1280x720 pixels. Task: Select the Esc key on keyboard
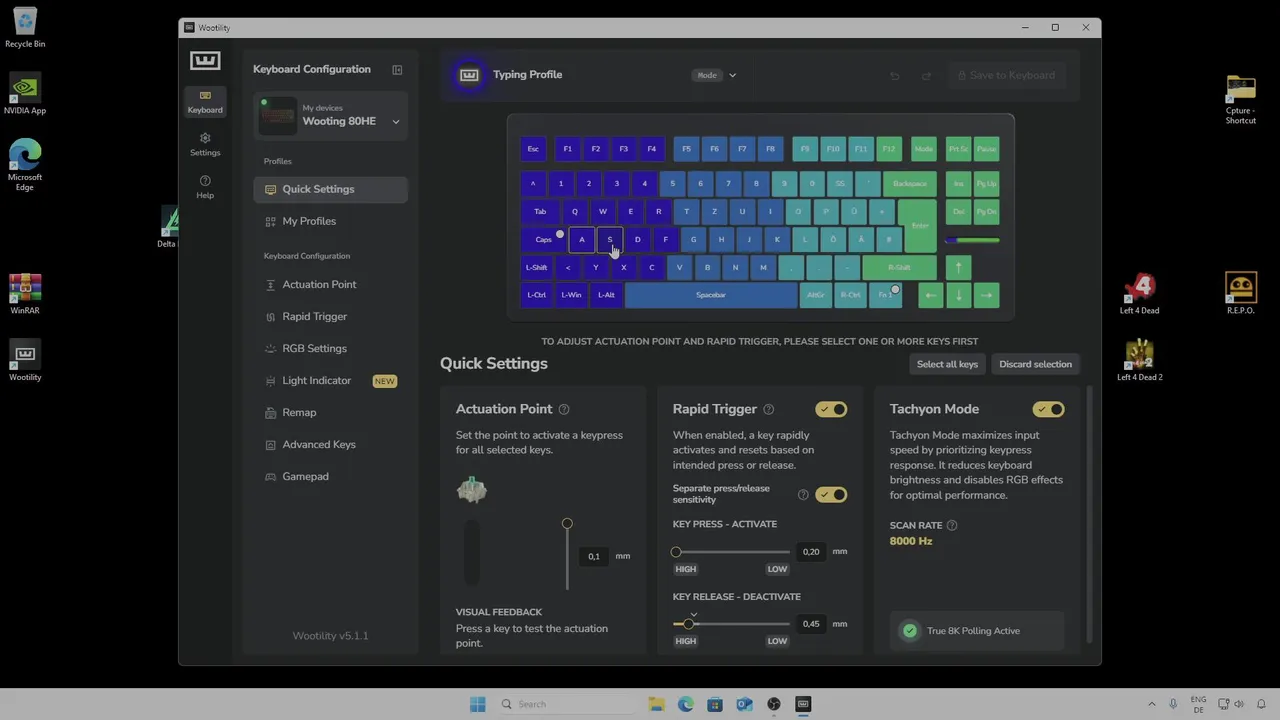point(533,149)
